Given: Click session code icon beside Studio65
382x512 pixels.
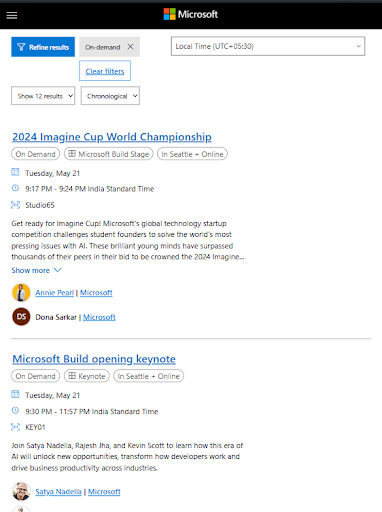Looking at the screenshot, I should tap(15, 204).
